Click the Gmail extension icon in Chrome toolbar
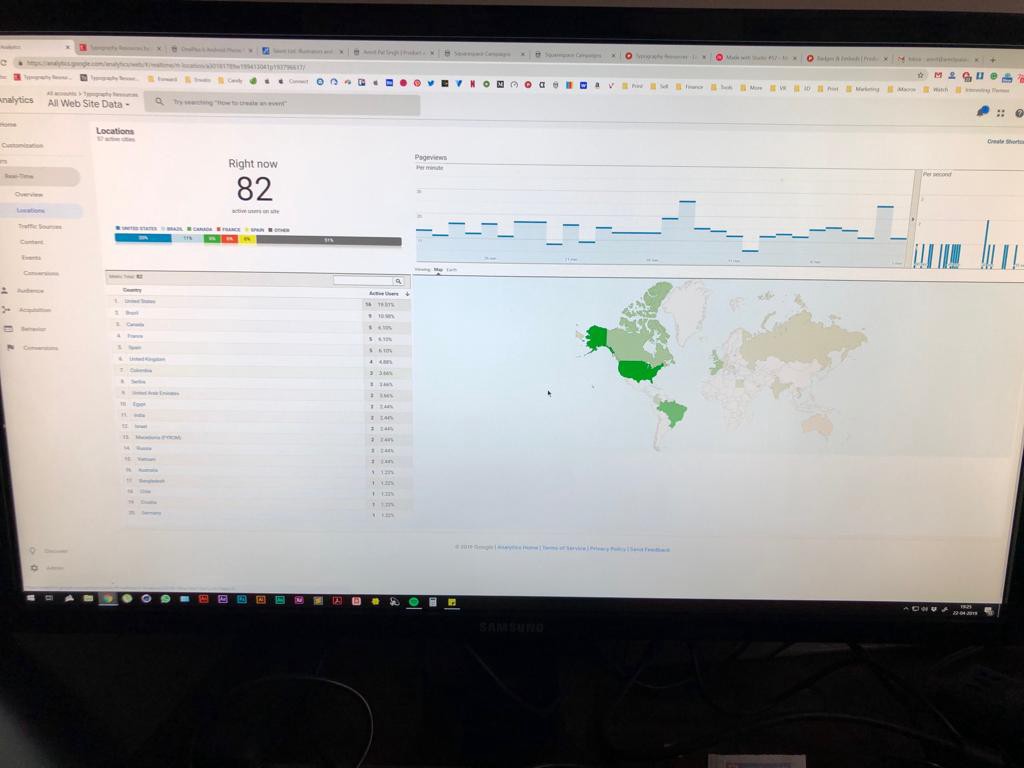Viewport: 1024px width, 768px height. pos(938,75)
